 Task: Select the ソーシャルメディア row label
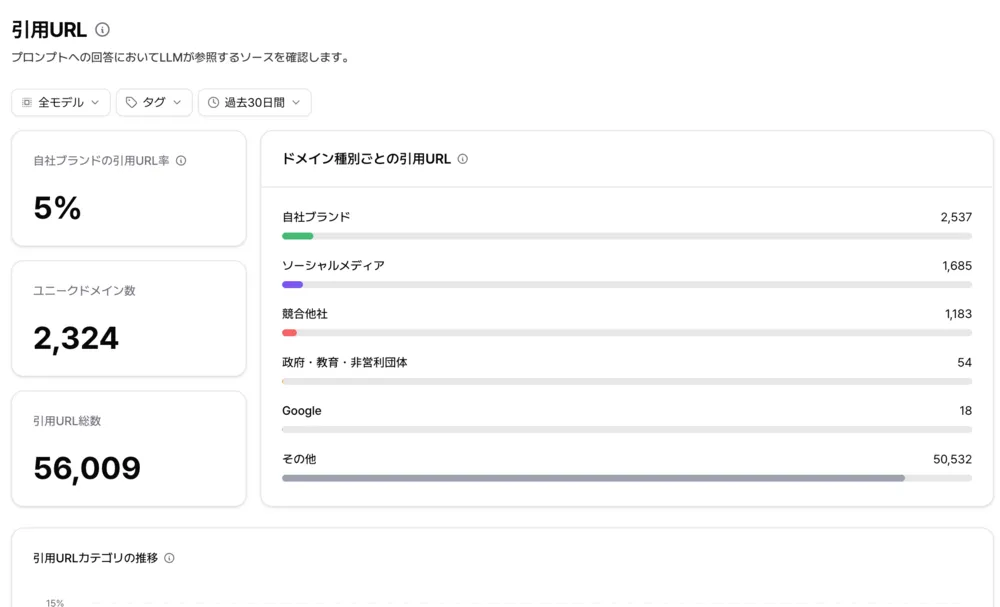click(x=333, y=265)
